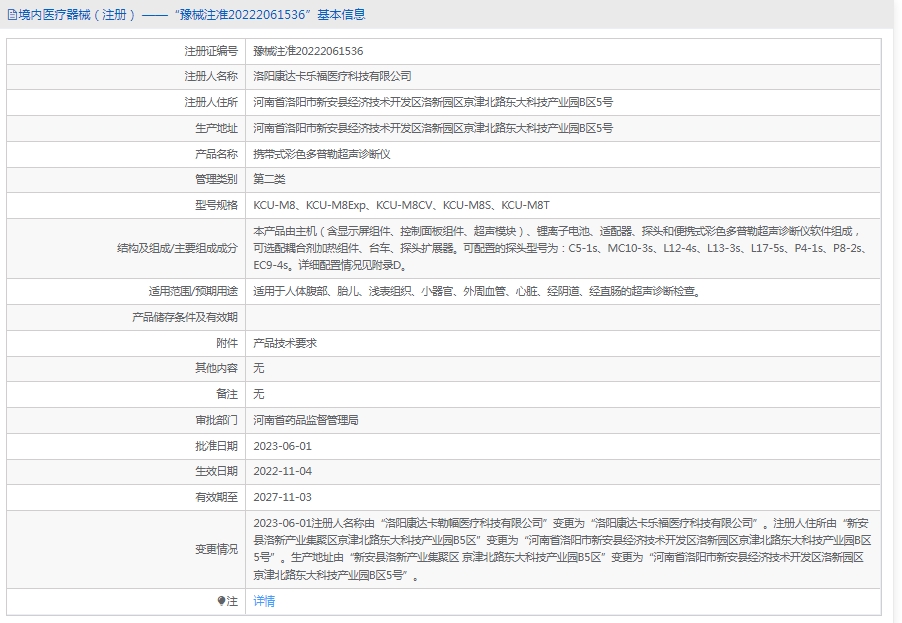Select the 第二类 value
The width and height of the screenshot is (902, 623).
pyautogui.click(x=269, y=179)
